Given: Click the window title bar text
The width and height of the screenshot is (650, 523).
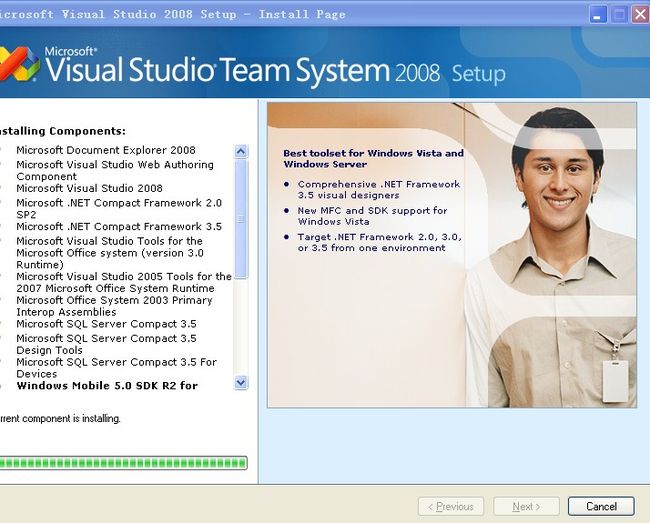Looking at the screenshot, I should 172,14.
